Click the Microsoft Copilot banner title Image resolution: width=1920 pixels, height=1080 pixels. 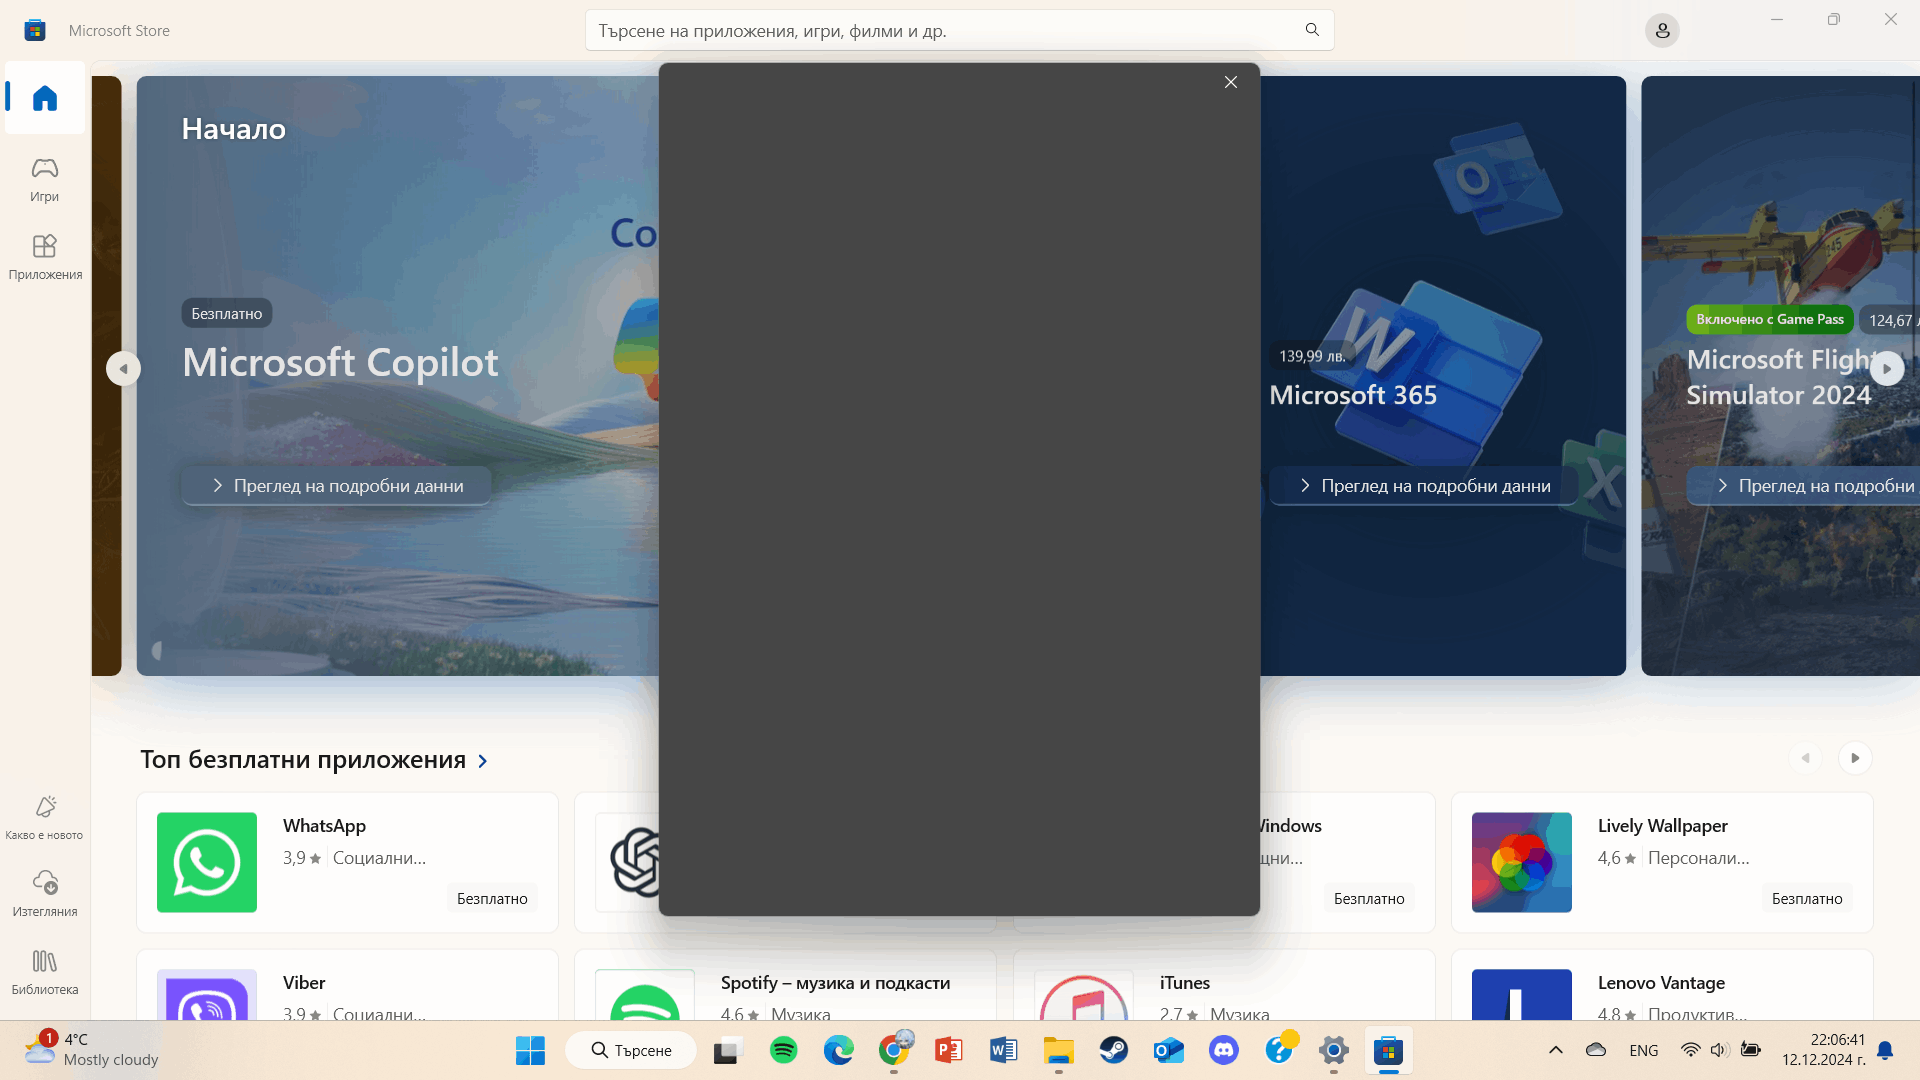[x=340, y=362]
